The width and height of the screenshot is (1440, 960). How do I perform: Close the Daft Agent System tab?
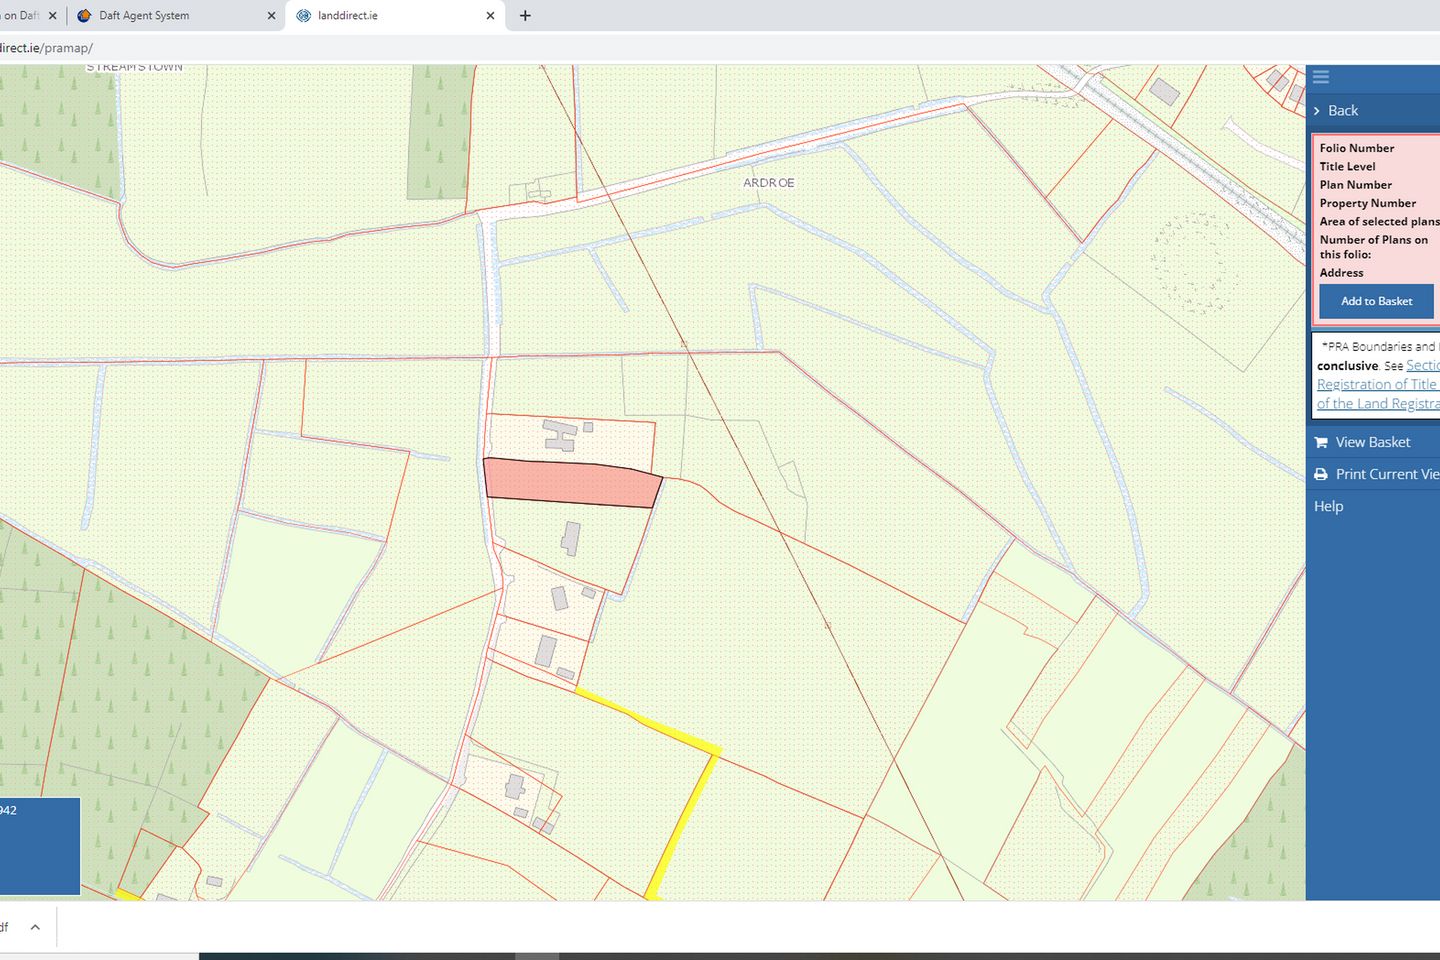[270, 15]
